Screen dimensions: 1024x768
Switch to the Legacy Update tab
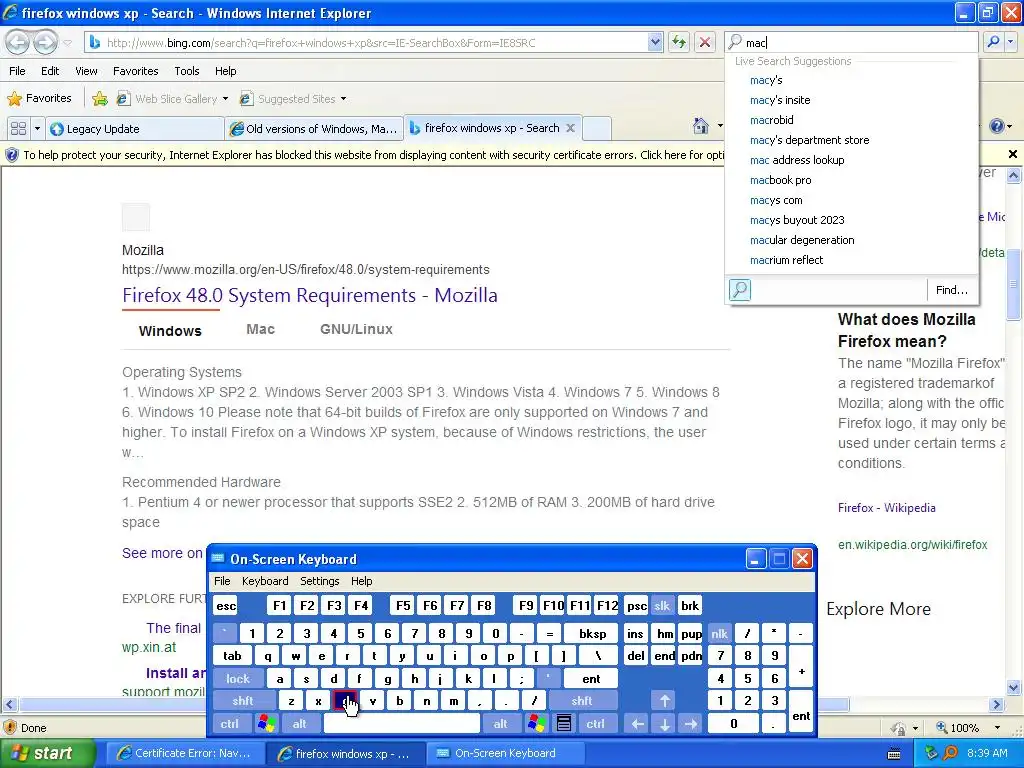(135, 129)
